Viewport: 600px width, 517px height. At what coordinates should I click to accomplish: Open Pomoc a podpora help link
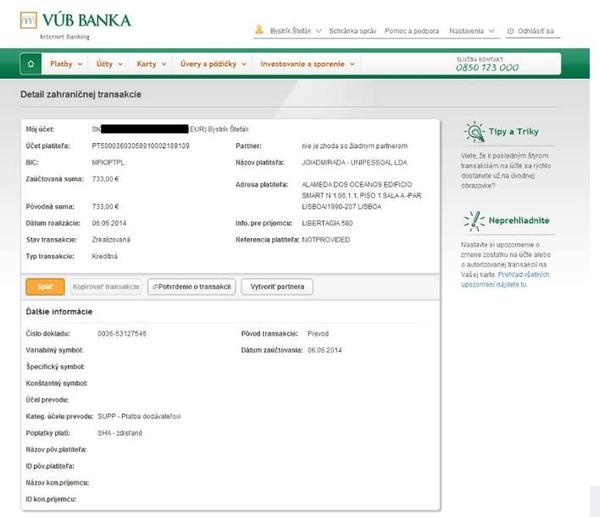pos(414,31)
